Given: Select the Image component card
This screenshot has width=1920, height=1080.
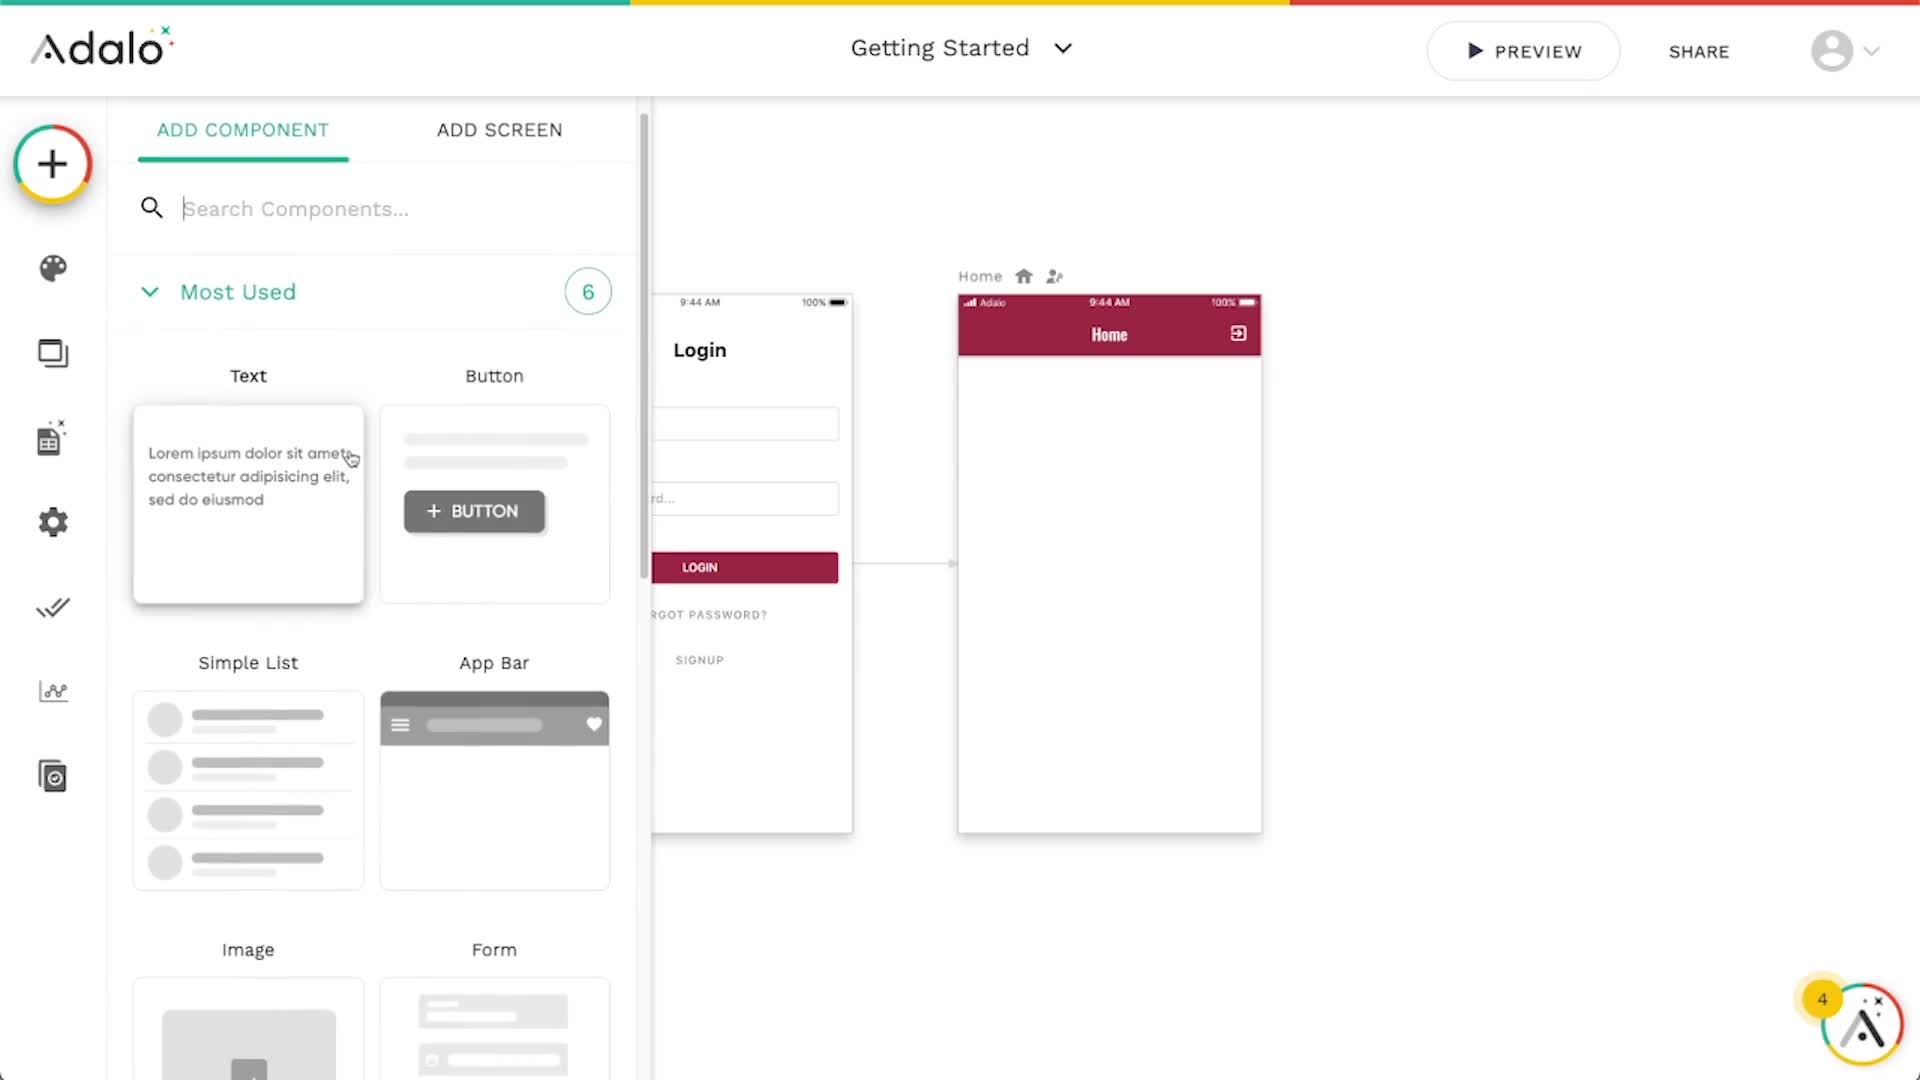Looking at the screenshot, I should coord(248,1029).
